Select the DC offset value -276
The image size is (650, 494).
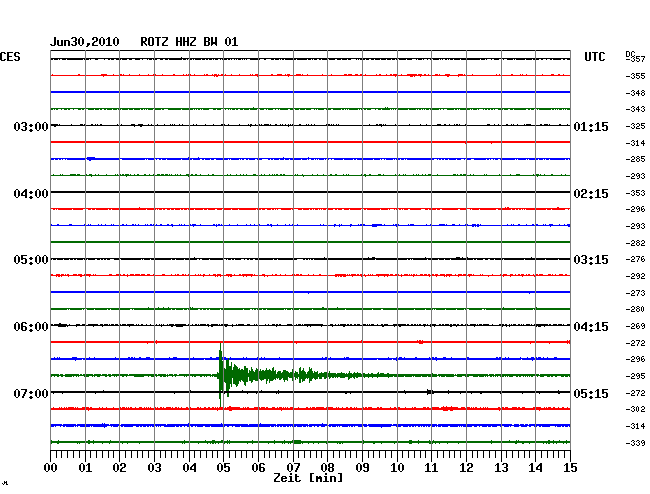pyautogui.click(x=635, y=259)
